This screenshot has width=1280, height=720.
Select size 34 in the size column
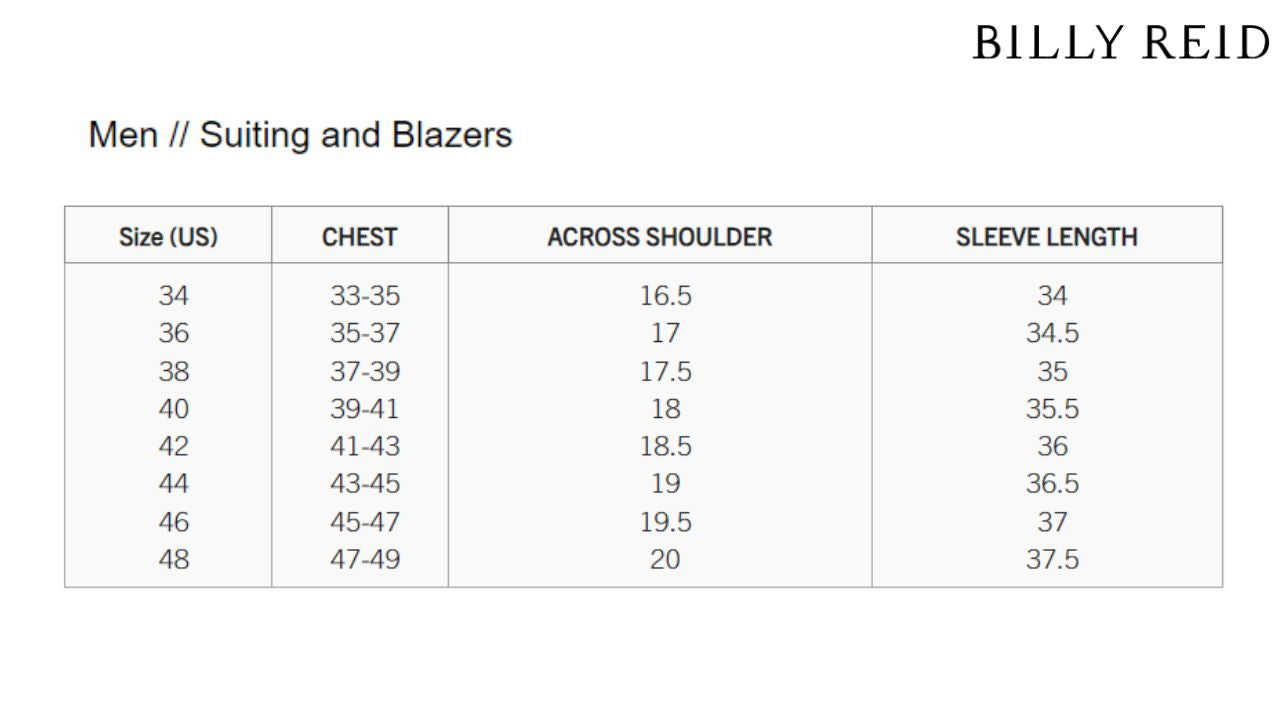click(x=173, y=296)
